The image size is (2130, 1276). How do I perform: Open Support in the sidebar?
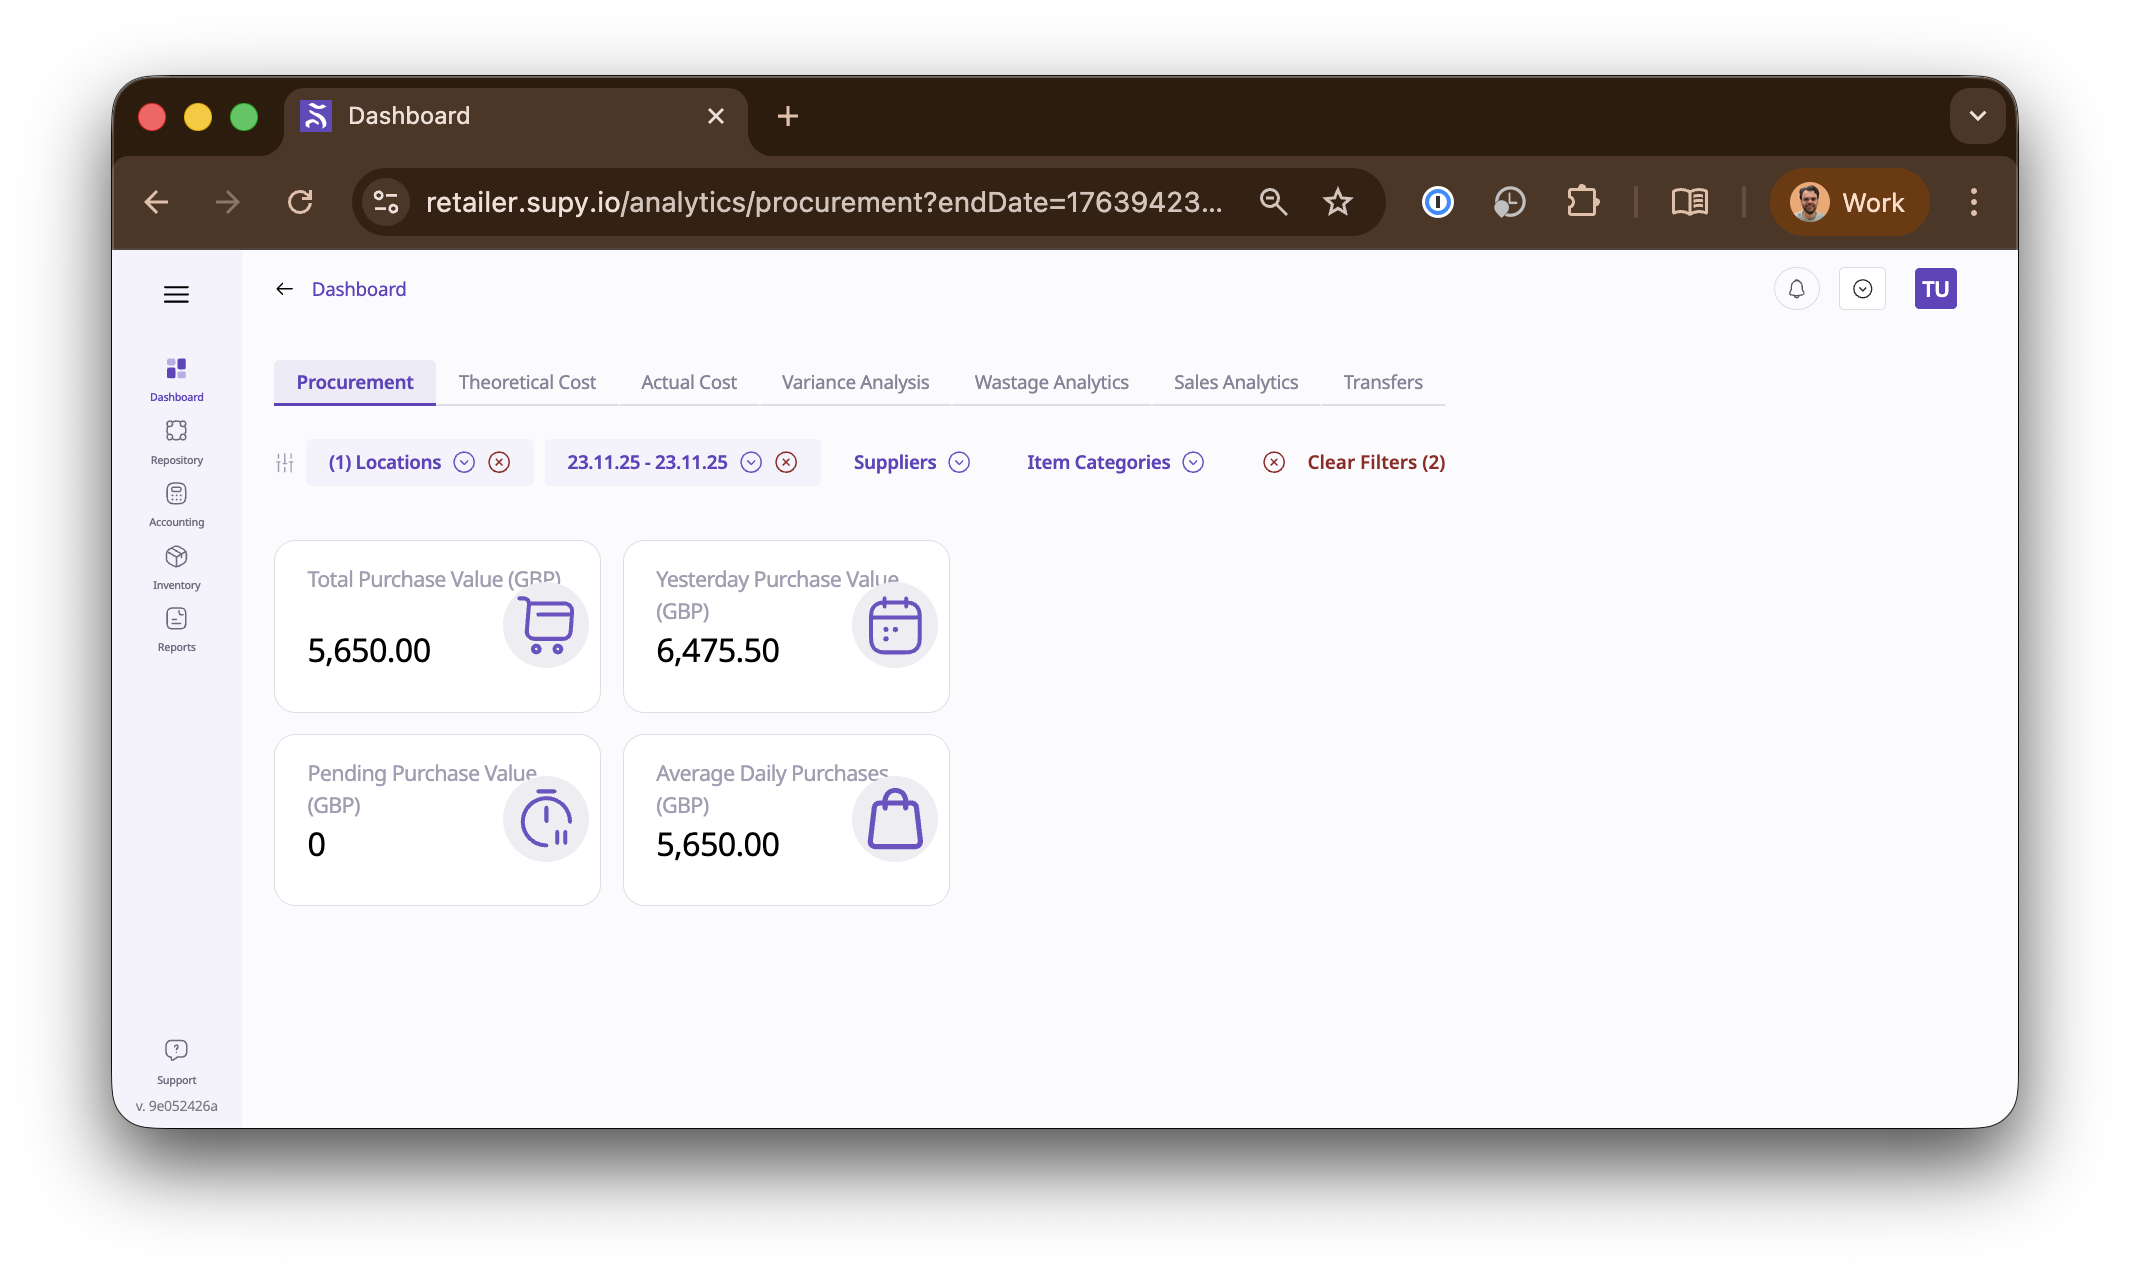[x=176, y=1062]
